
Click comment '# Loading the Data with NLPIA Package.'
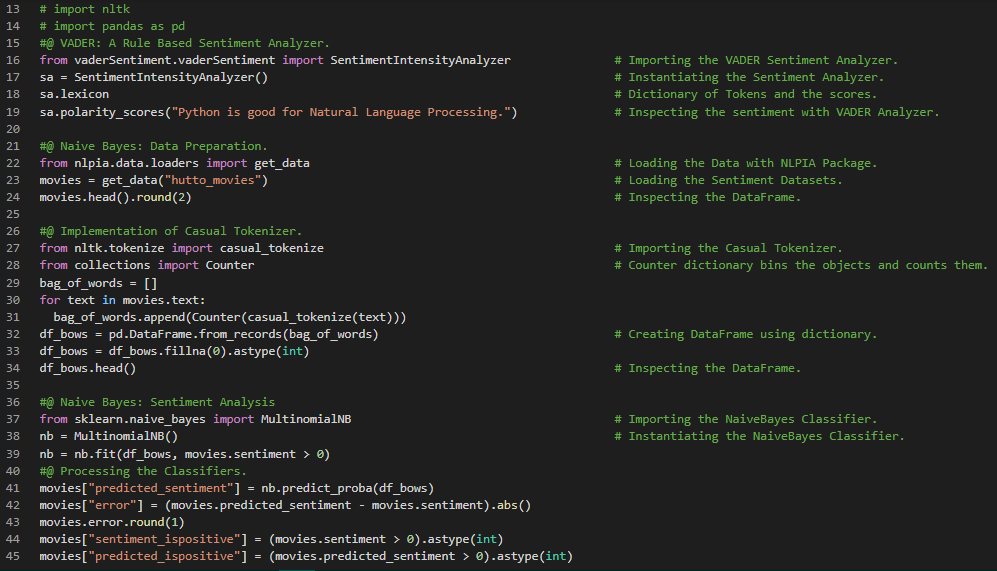click(746, 163)
